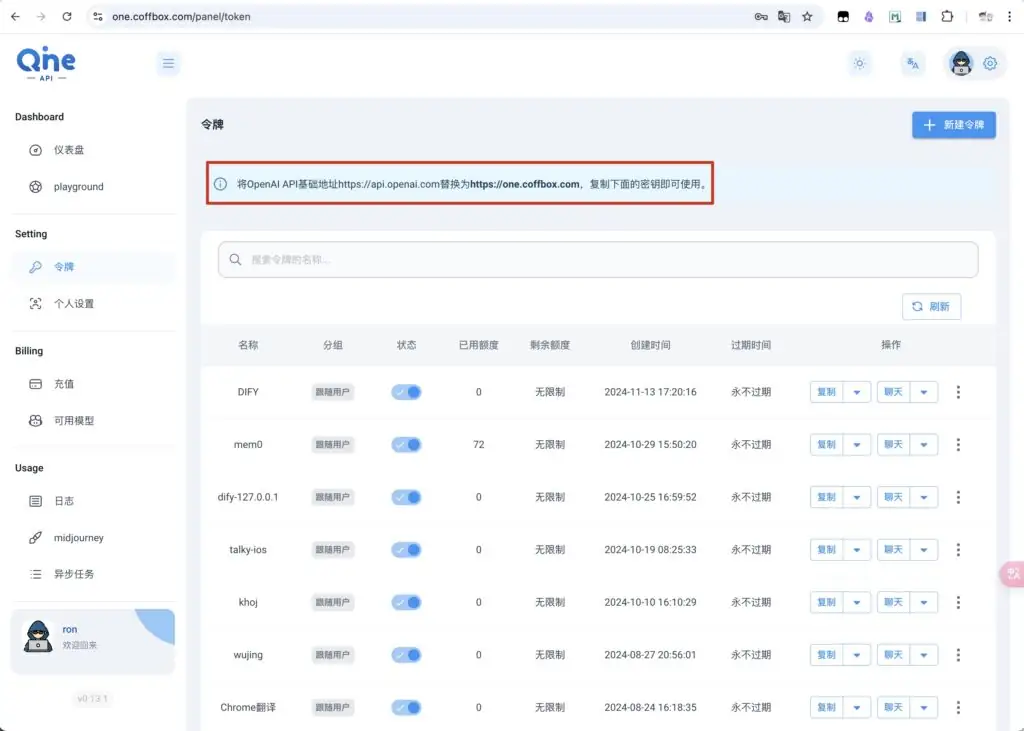This screenshot has width=1024, height=731.
Task: Go to 可用模型 in sidebar
Action: point(74,421)
